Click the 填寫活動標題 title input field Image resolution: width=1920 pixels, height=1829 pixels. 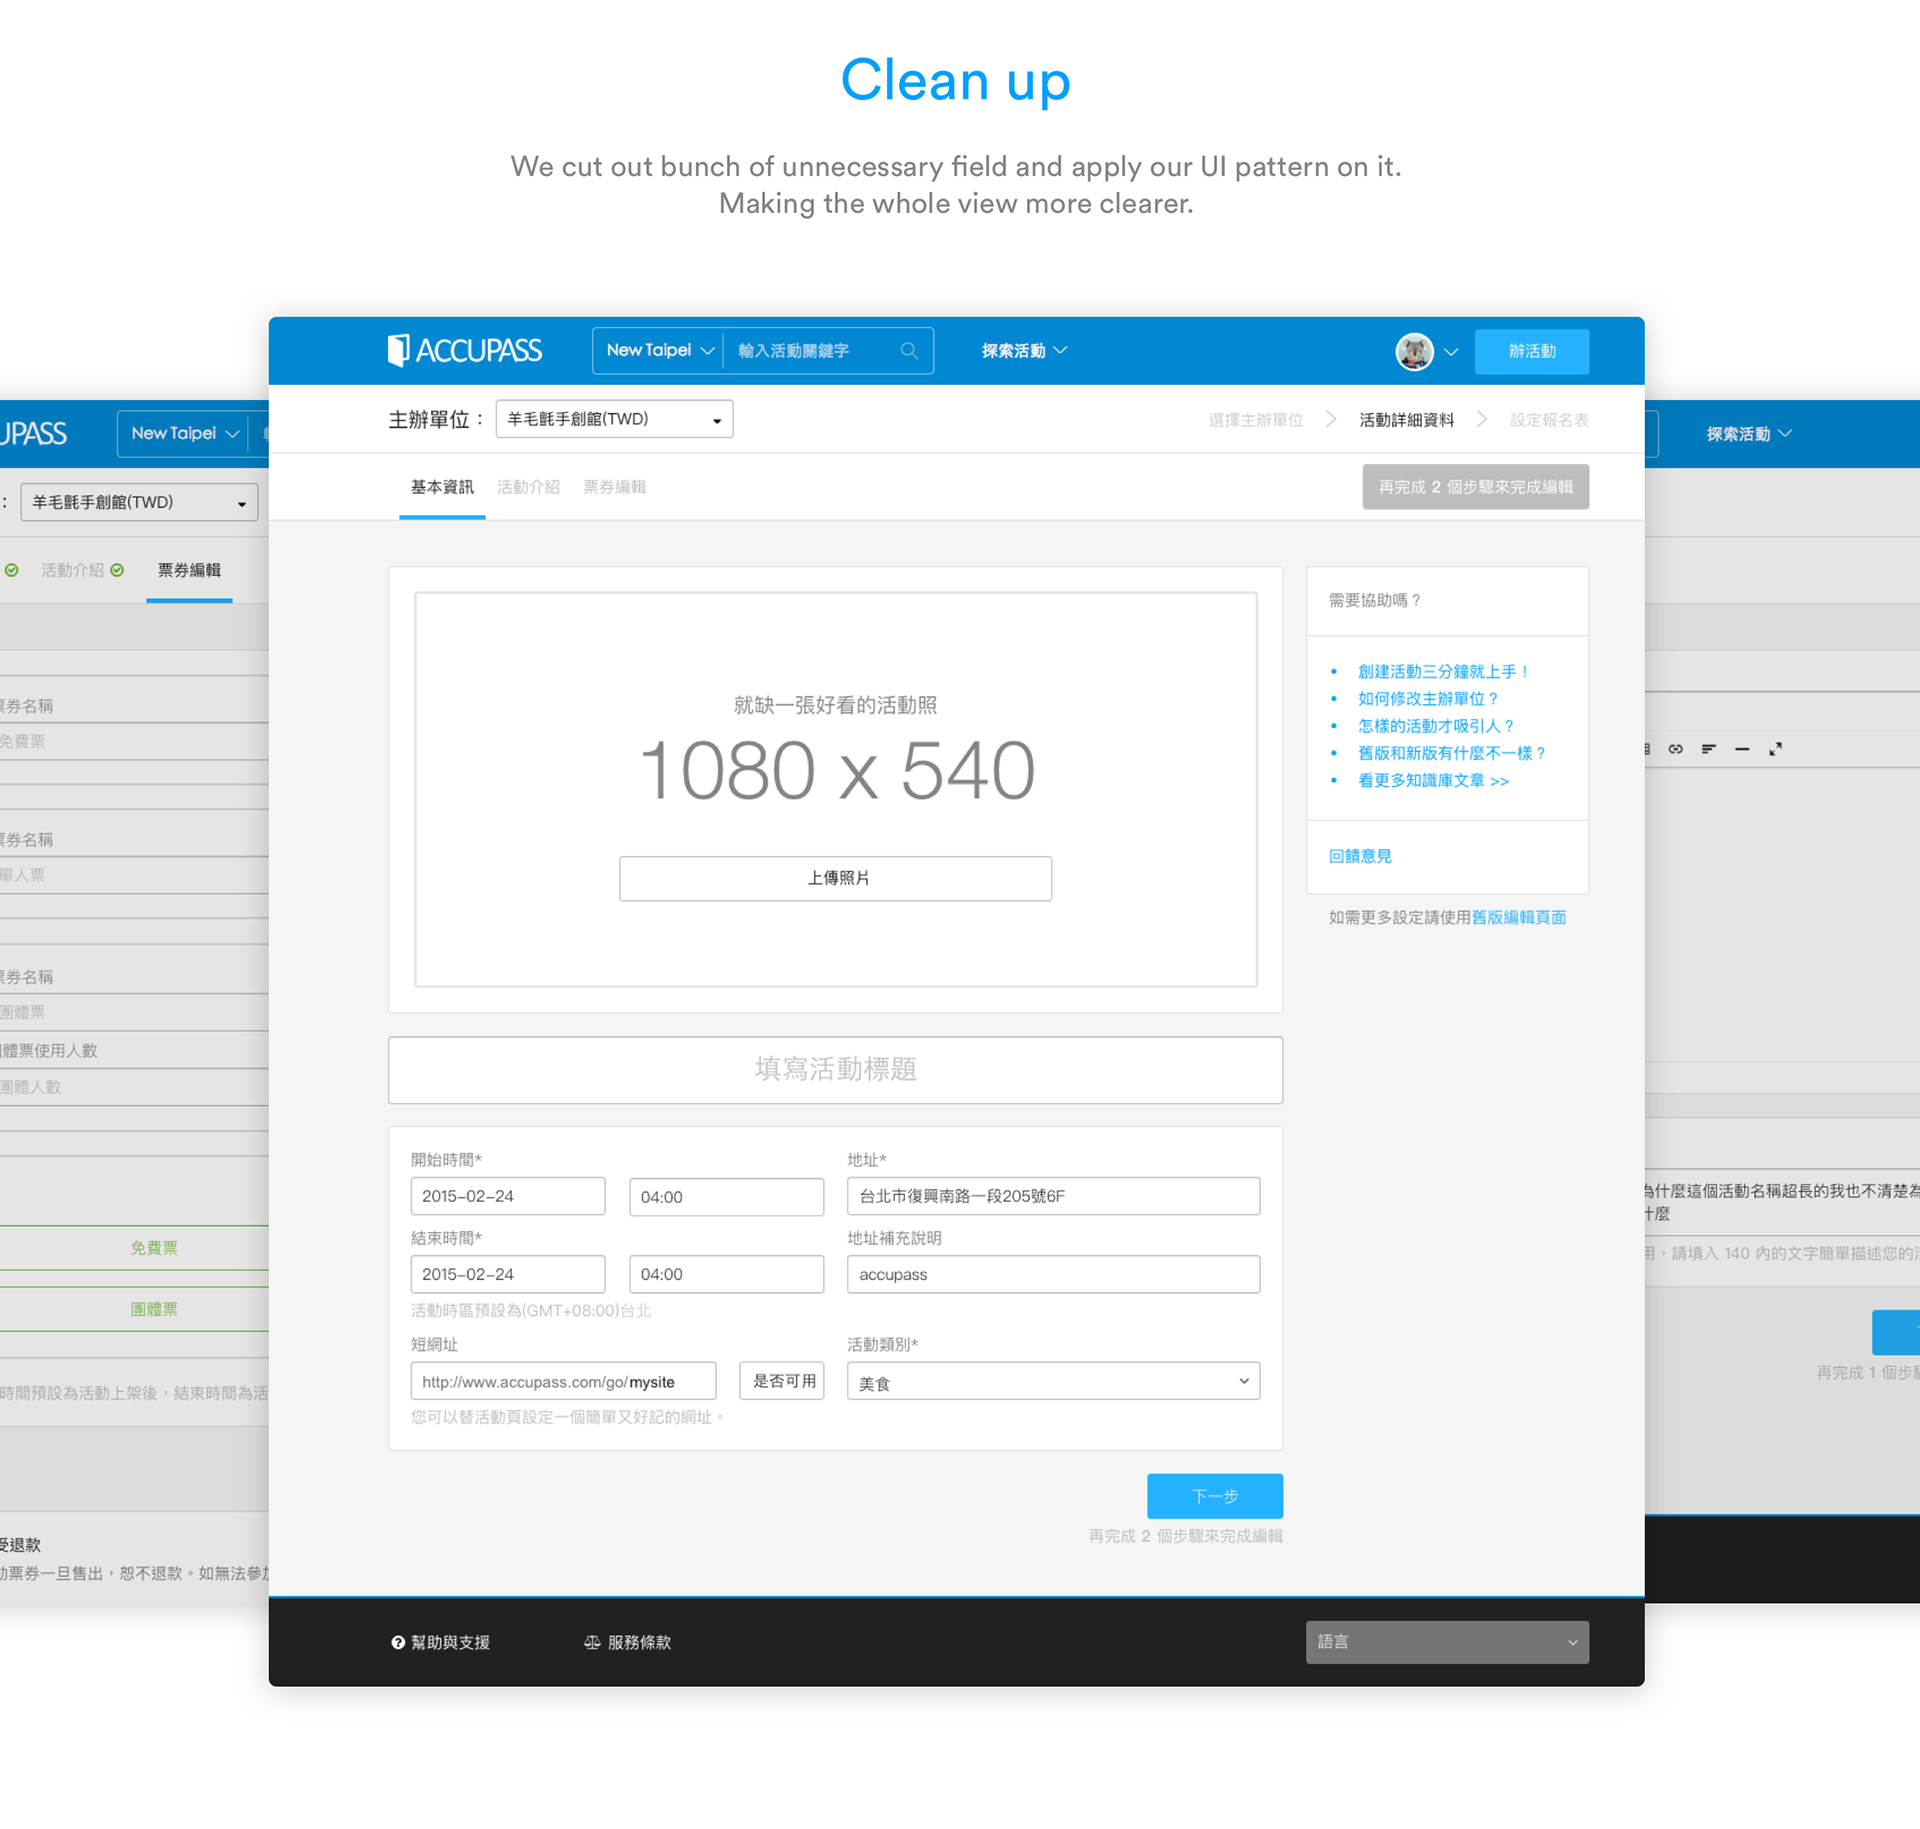[x=835, y=1070]
